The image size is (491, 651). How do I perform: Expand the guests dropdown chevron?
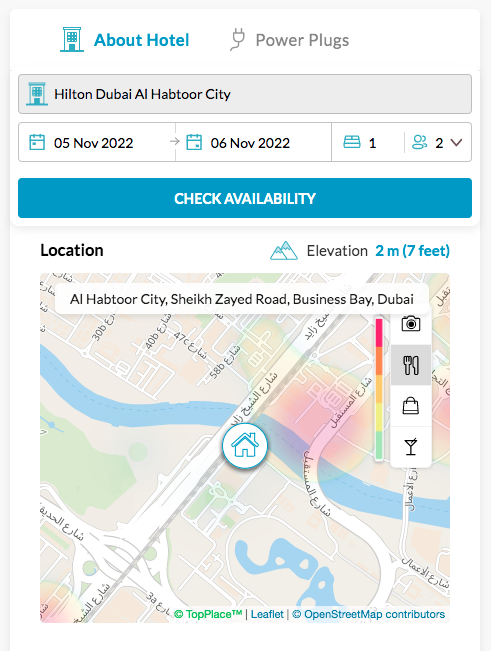click(x=456, y=143)
